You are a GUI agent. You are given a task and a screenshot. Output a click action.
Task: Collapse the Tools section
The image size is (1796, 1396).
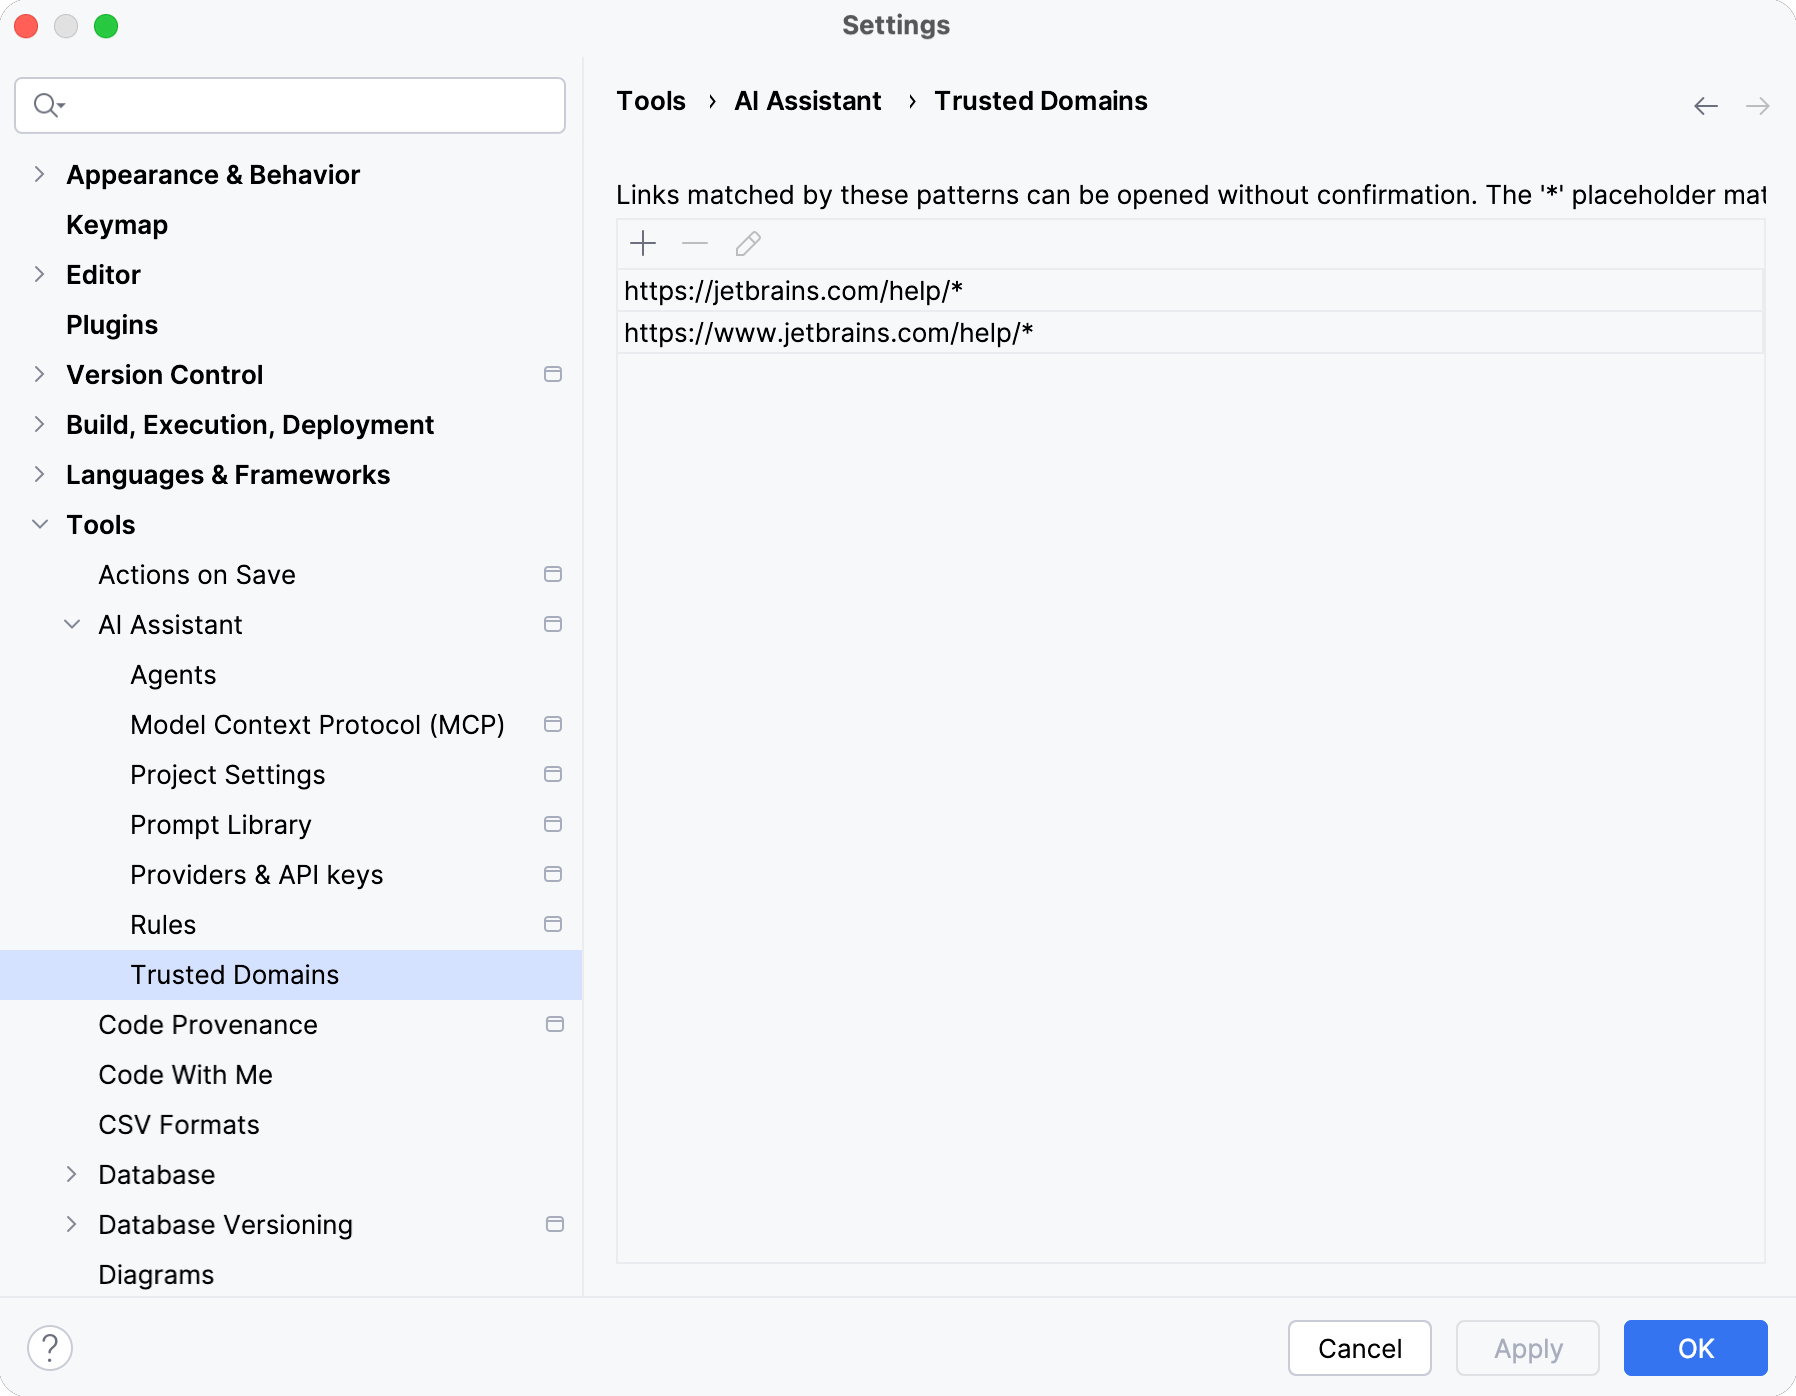39,524
